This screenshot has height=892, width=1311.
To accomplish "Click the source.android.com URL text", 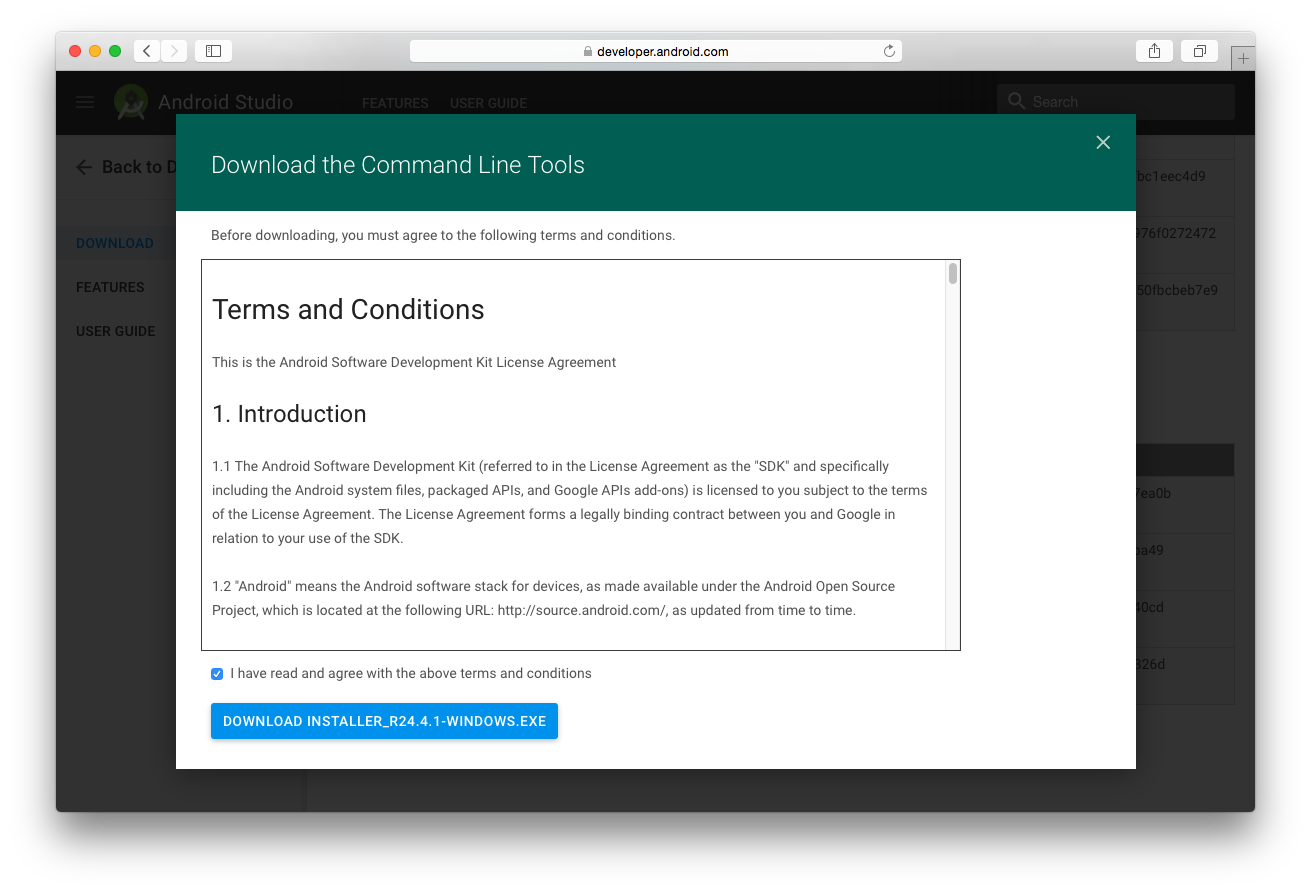I will 582,610.
